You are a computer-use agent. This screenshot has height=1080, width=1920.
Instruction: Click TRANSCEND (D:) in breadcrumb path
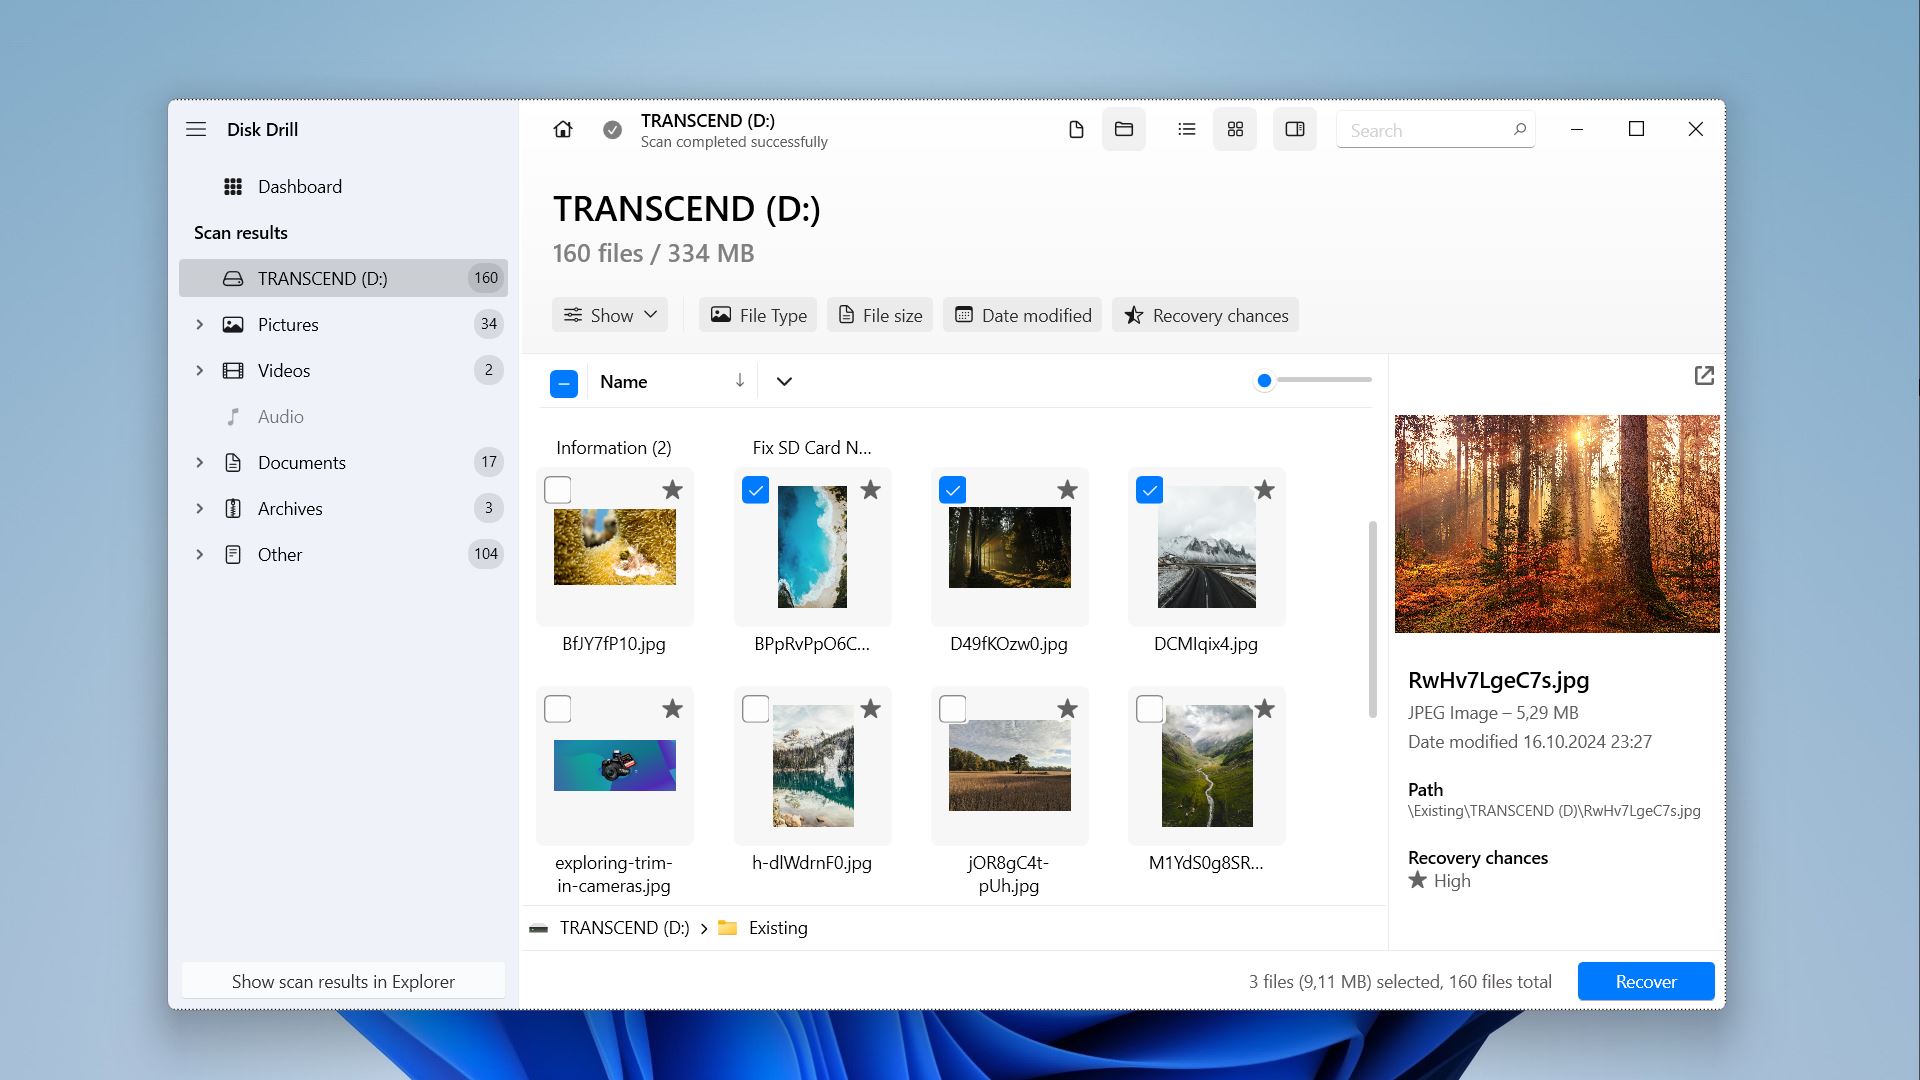point(624,928)
